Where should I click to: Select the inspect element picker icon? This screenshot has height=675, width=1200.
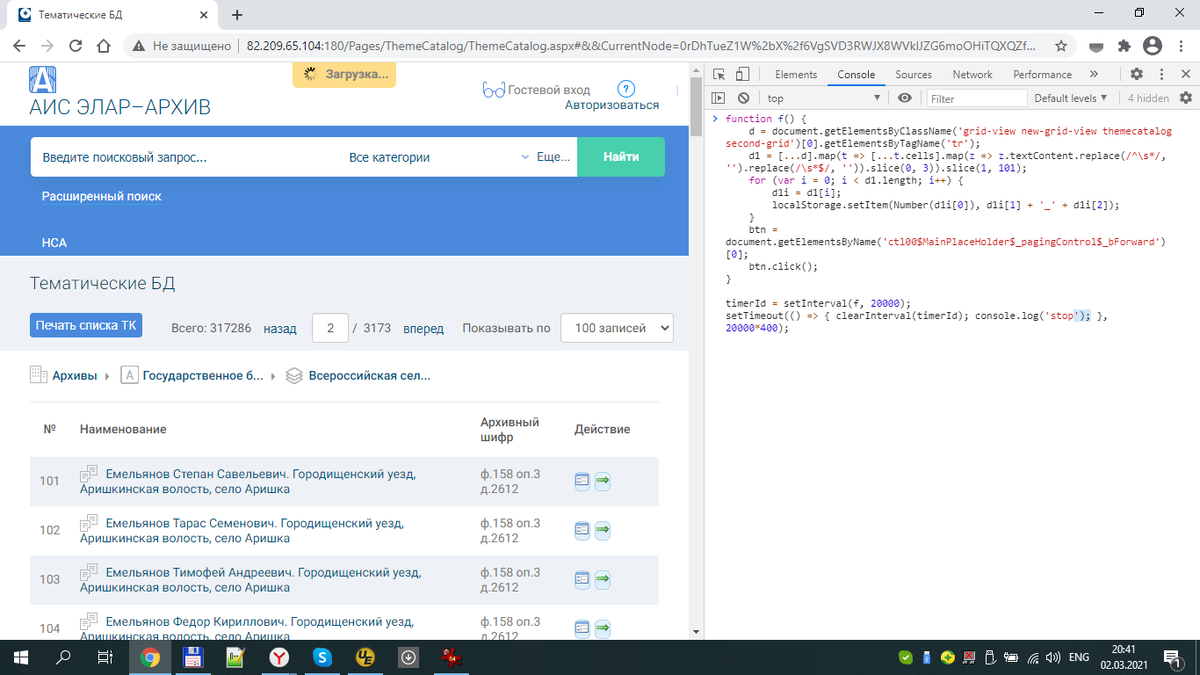coord(719,74)
